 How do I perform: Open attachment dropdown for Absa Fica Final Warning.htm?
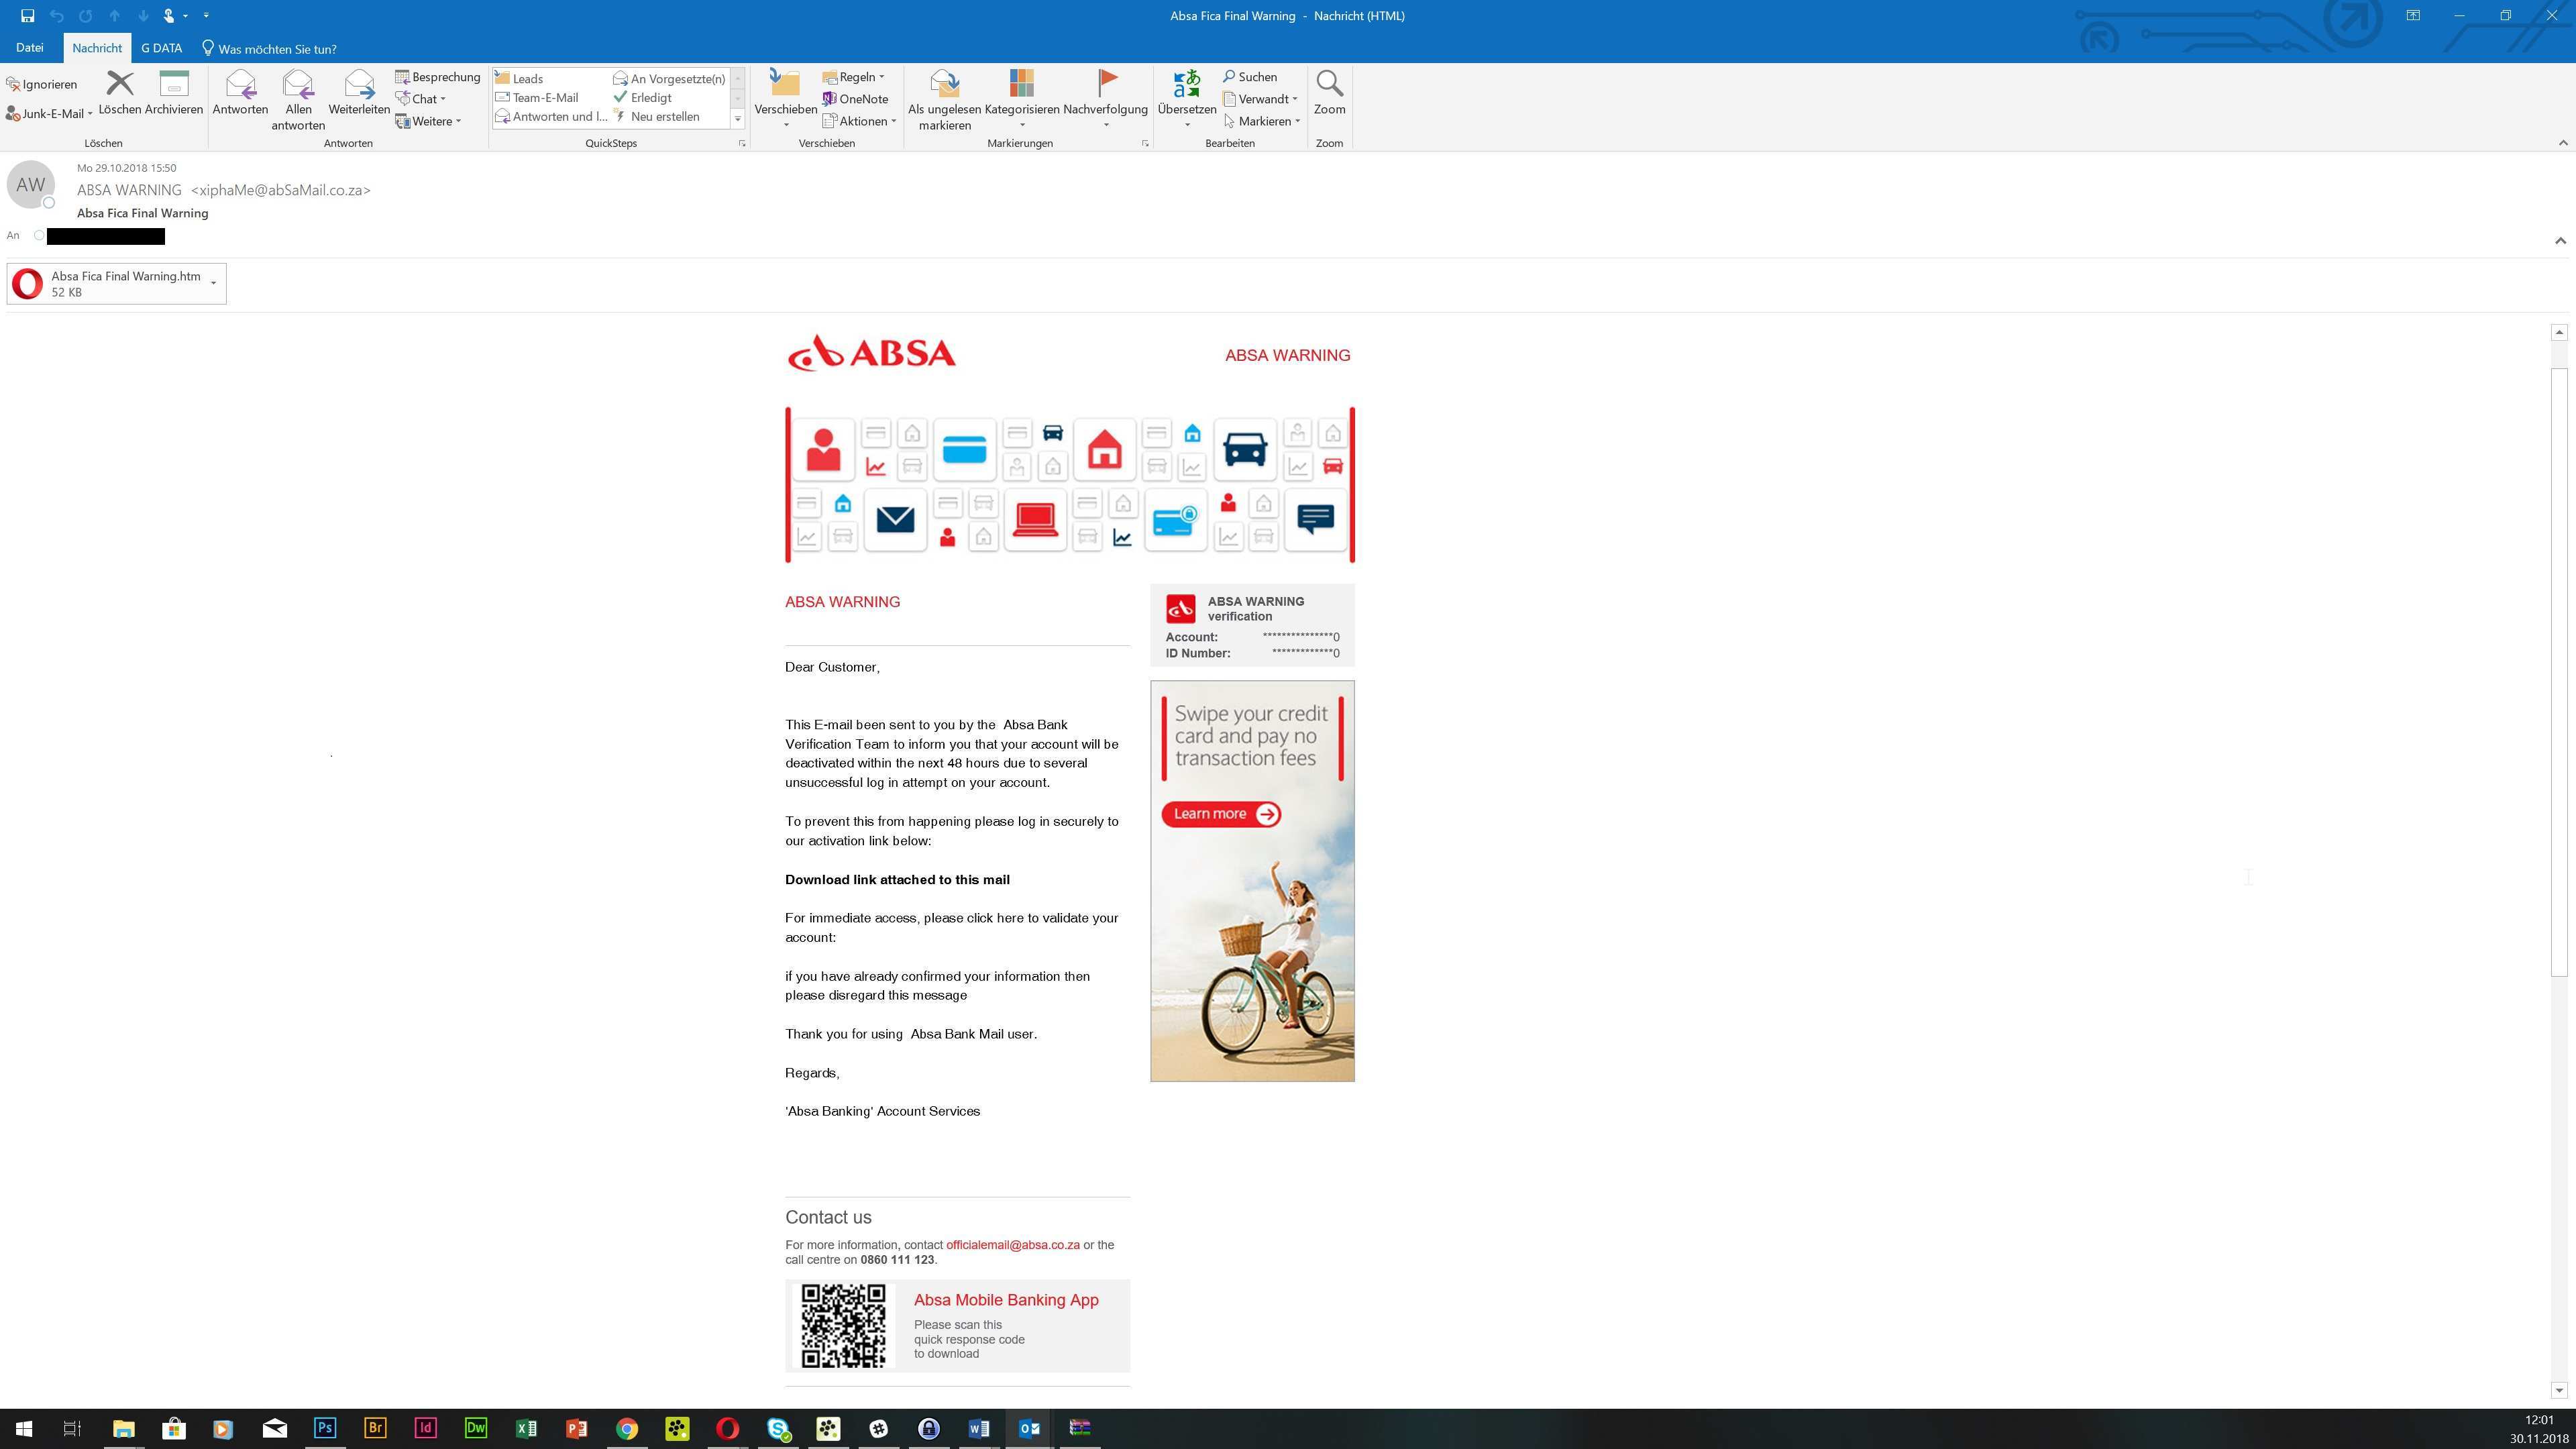[213, 284]
